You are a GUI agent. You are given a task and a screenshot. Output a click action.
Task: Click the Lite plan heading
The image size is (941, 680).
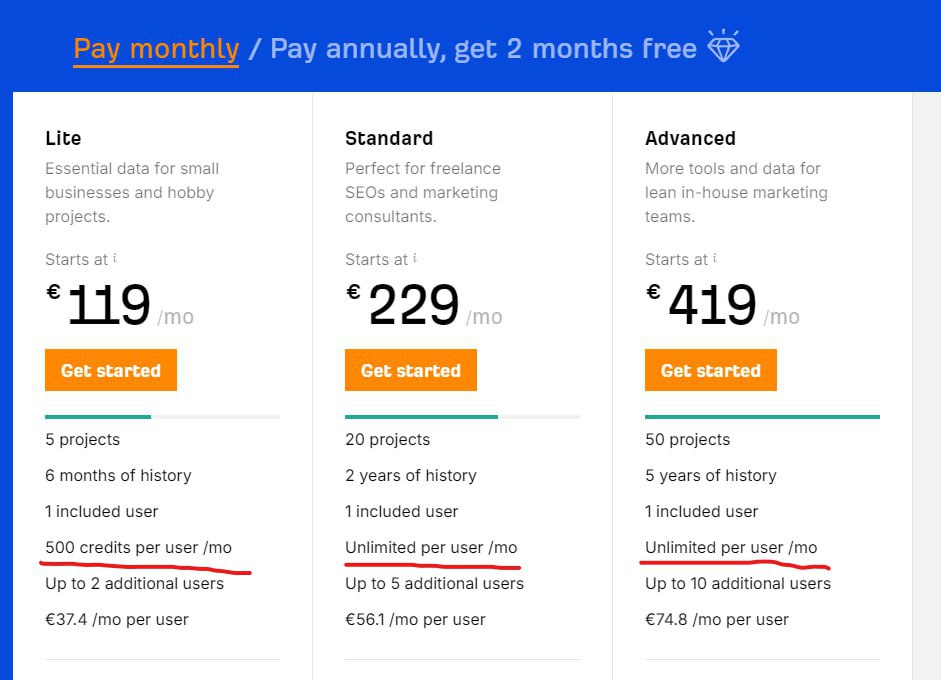click(63, 138)
